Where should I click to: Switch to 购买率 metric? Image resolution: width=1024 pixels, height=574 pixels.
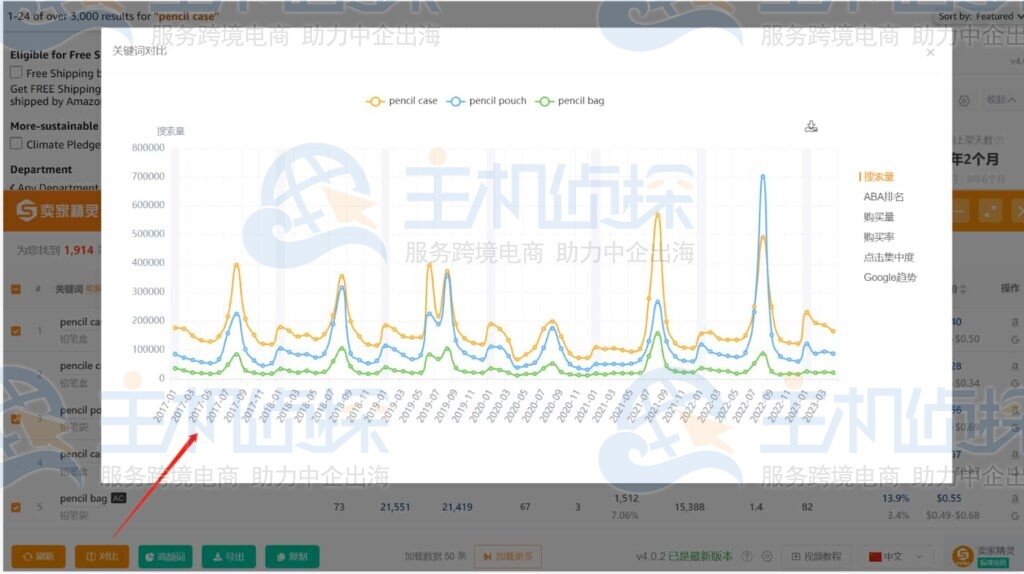878,237
